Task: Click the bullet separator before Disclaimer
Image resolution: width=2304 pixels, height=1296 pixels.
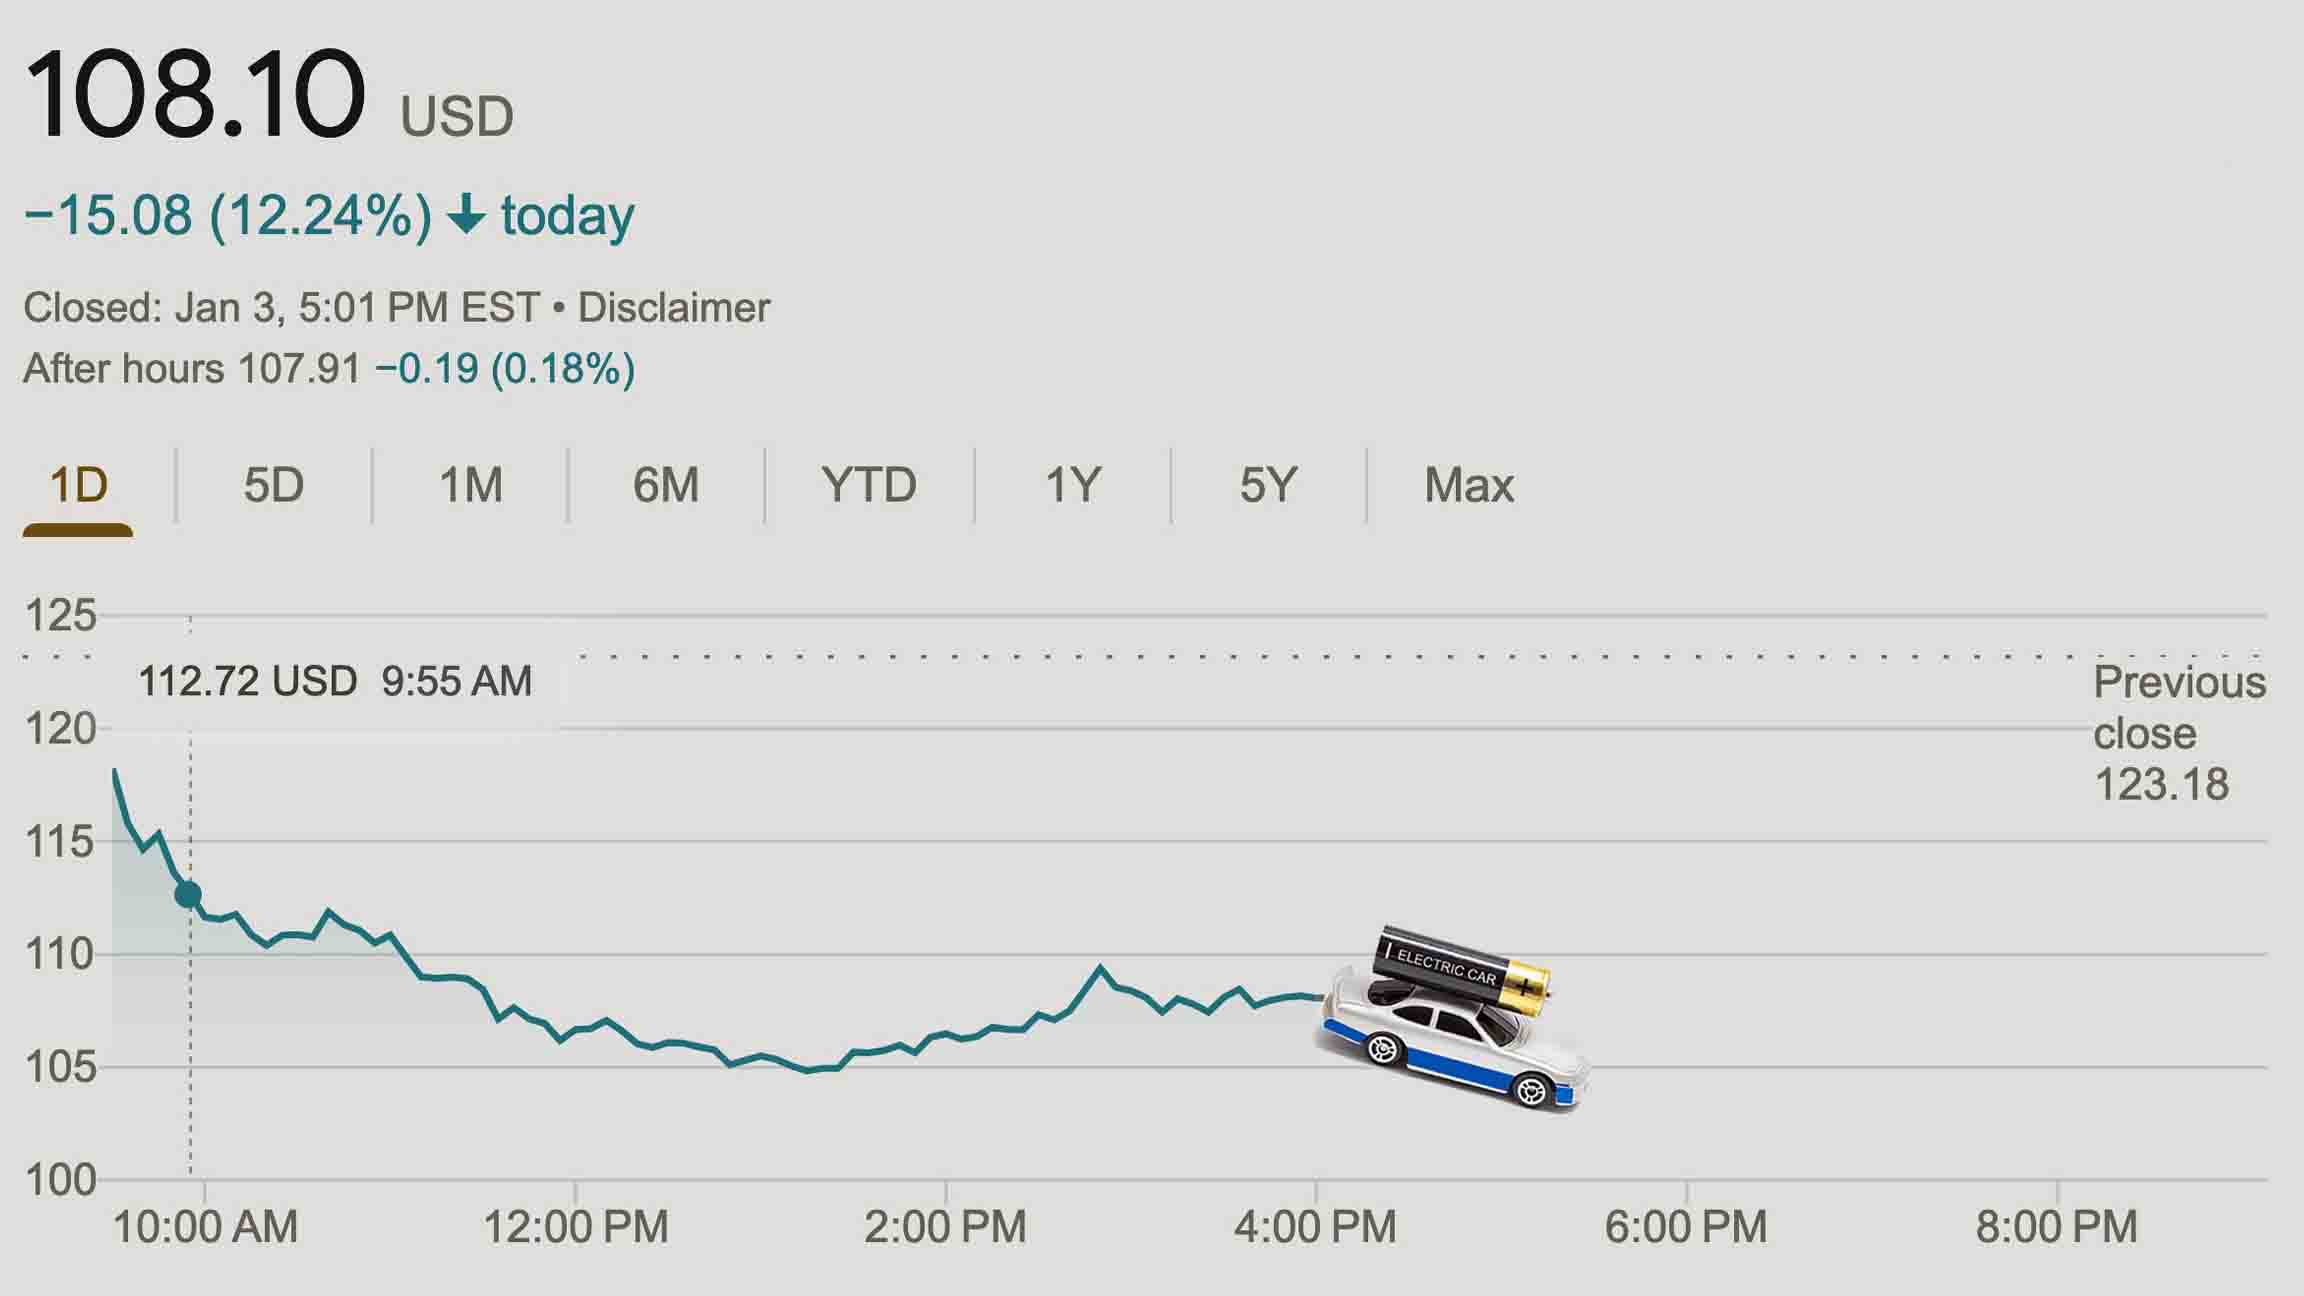Action: pyautogui.click(x=554, y=307)
